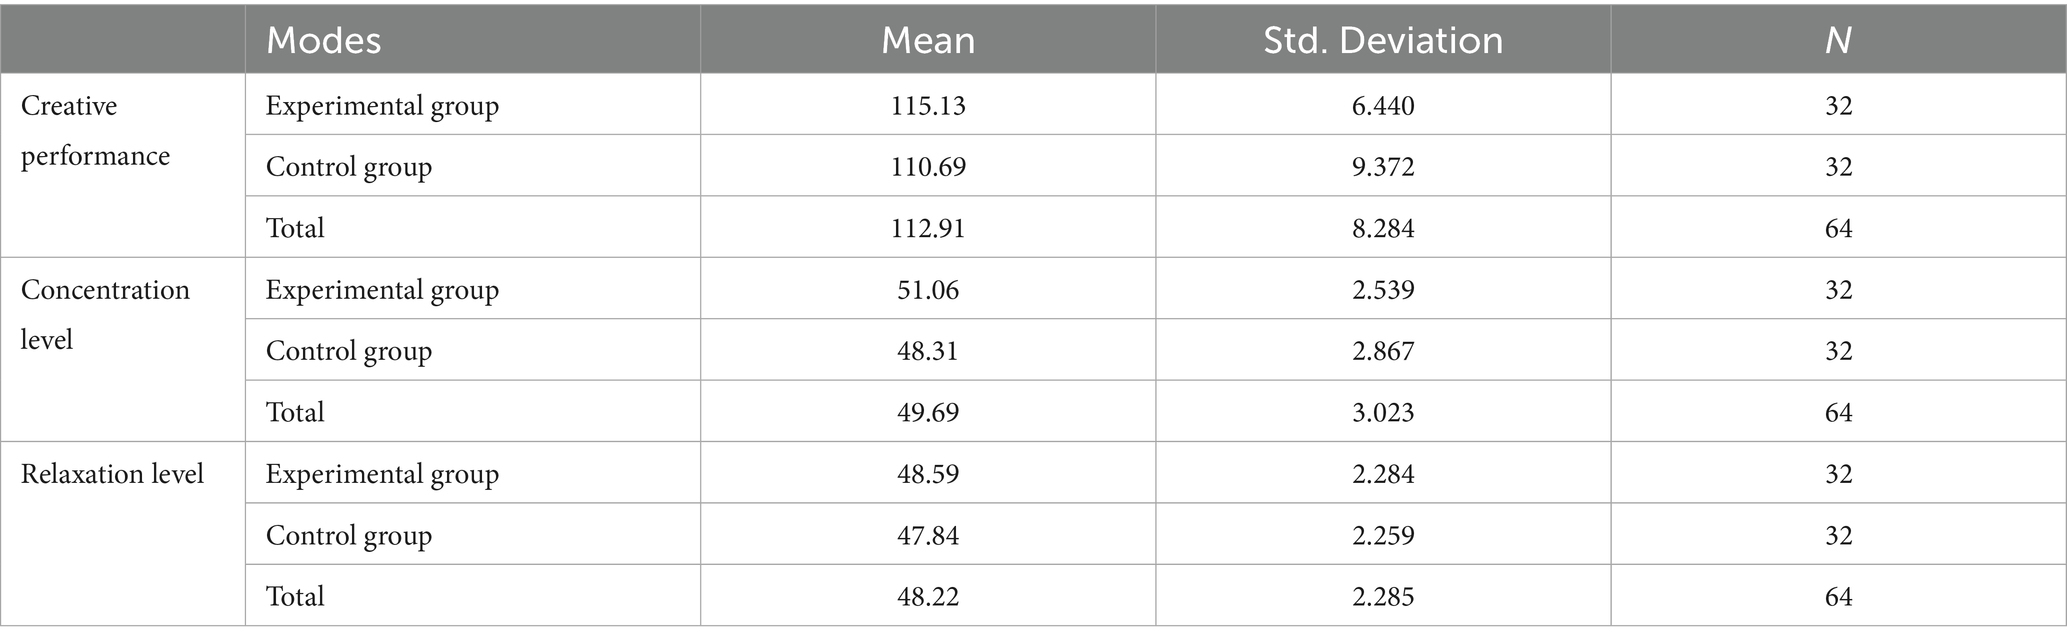
Task: Click the mean value 110.69
Action: pos(928,167)
